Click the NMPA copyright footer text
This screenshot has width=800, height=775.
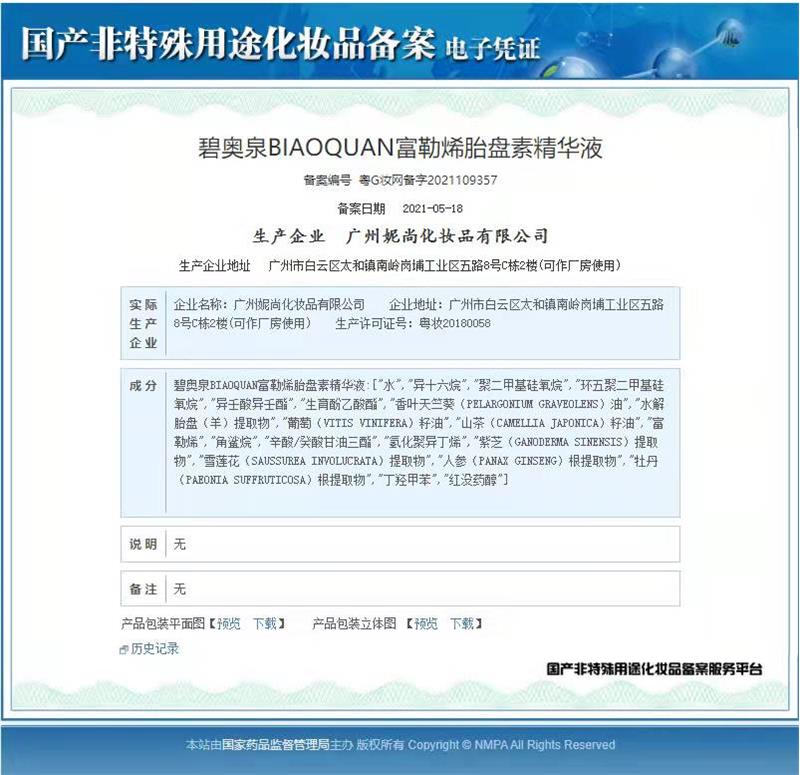tap(400, 745)
